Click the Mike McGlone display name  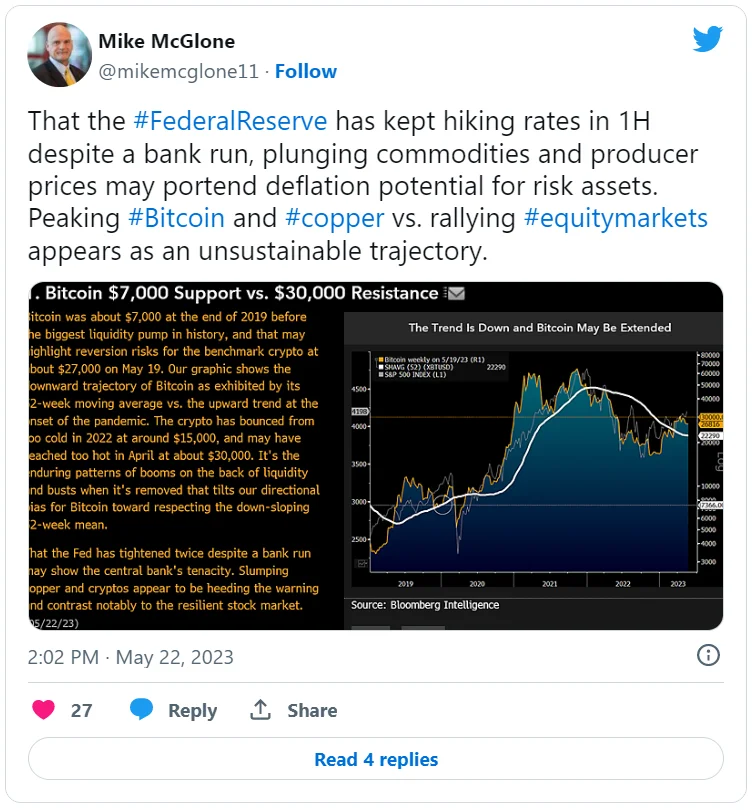click(168, 40)
